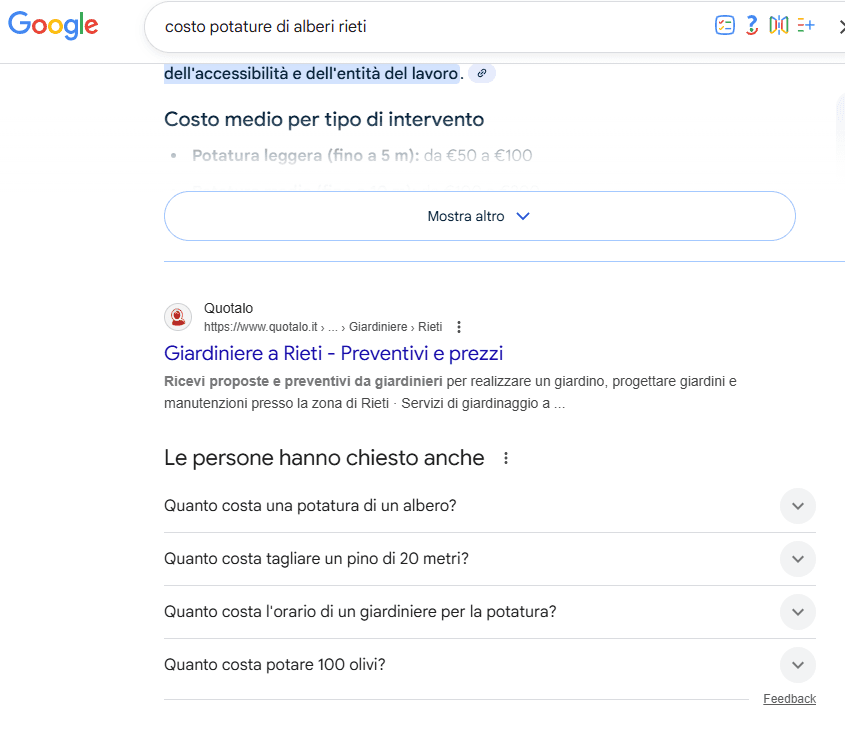Viewport: 845px width, 749px height.
Task: Open options menu next to 'Le persone hanno chiesto anche'
Action: coord(505,457)
